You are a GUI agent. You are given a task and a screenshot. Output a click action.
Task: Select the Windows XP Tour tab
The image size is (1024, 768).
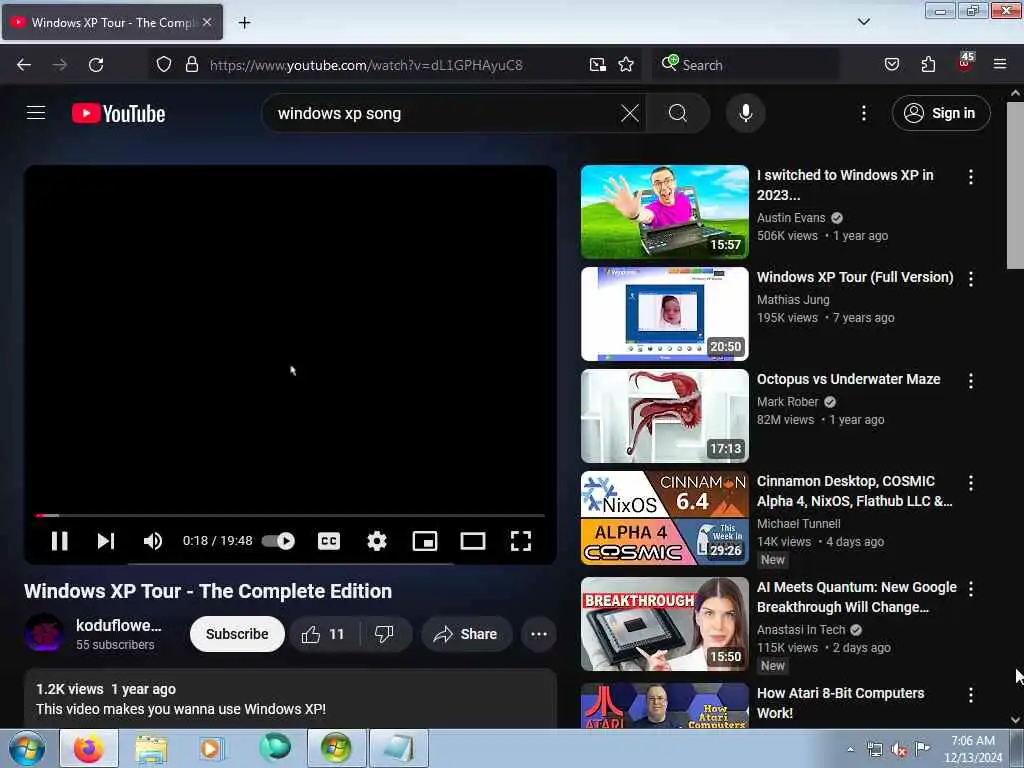pyautogui.click(x=112, y=22)
